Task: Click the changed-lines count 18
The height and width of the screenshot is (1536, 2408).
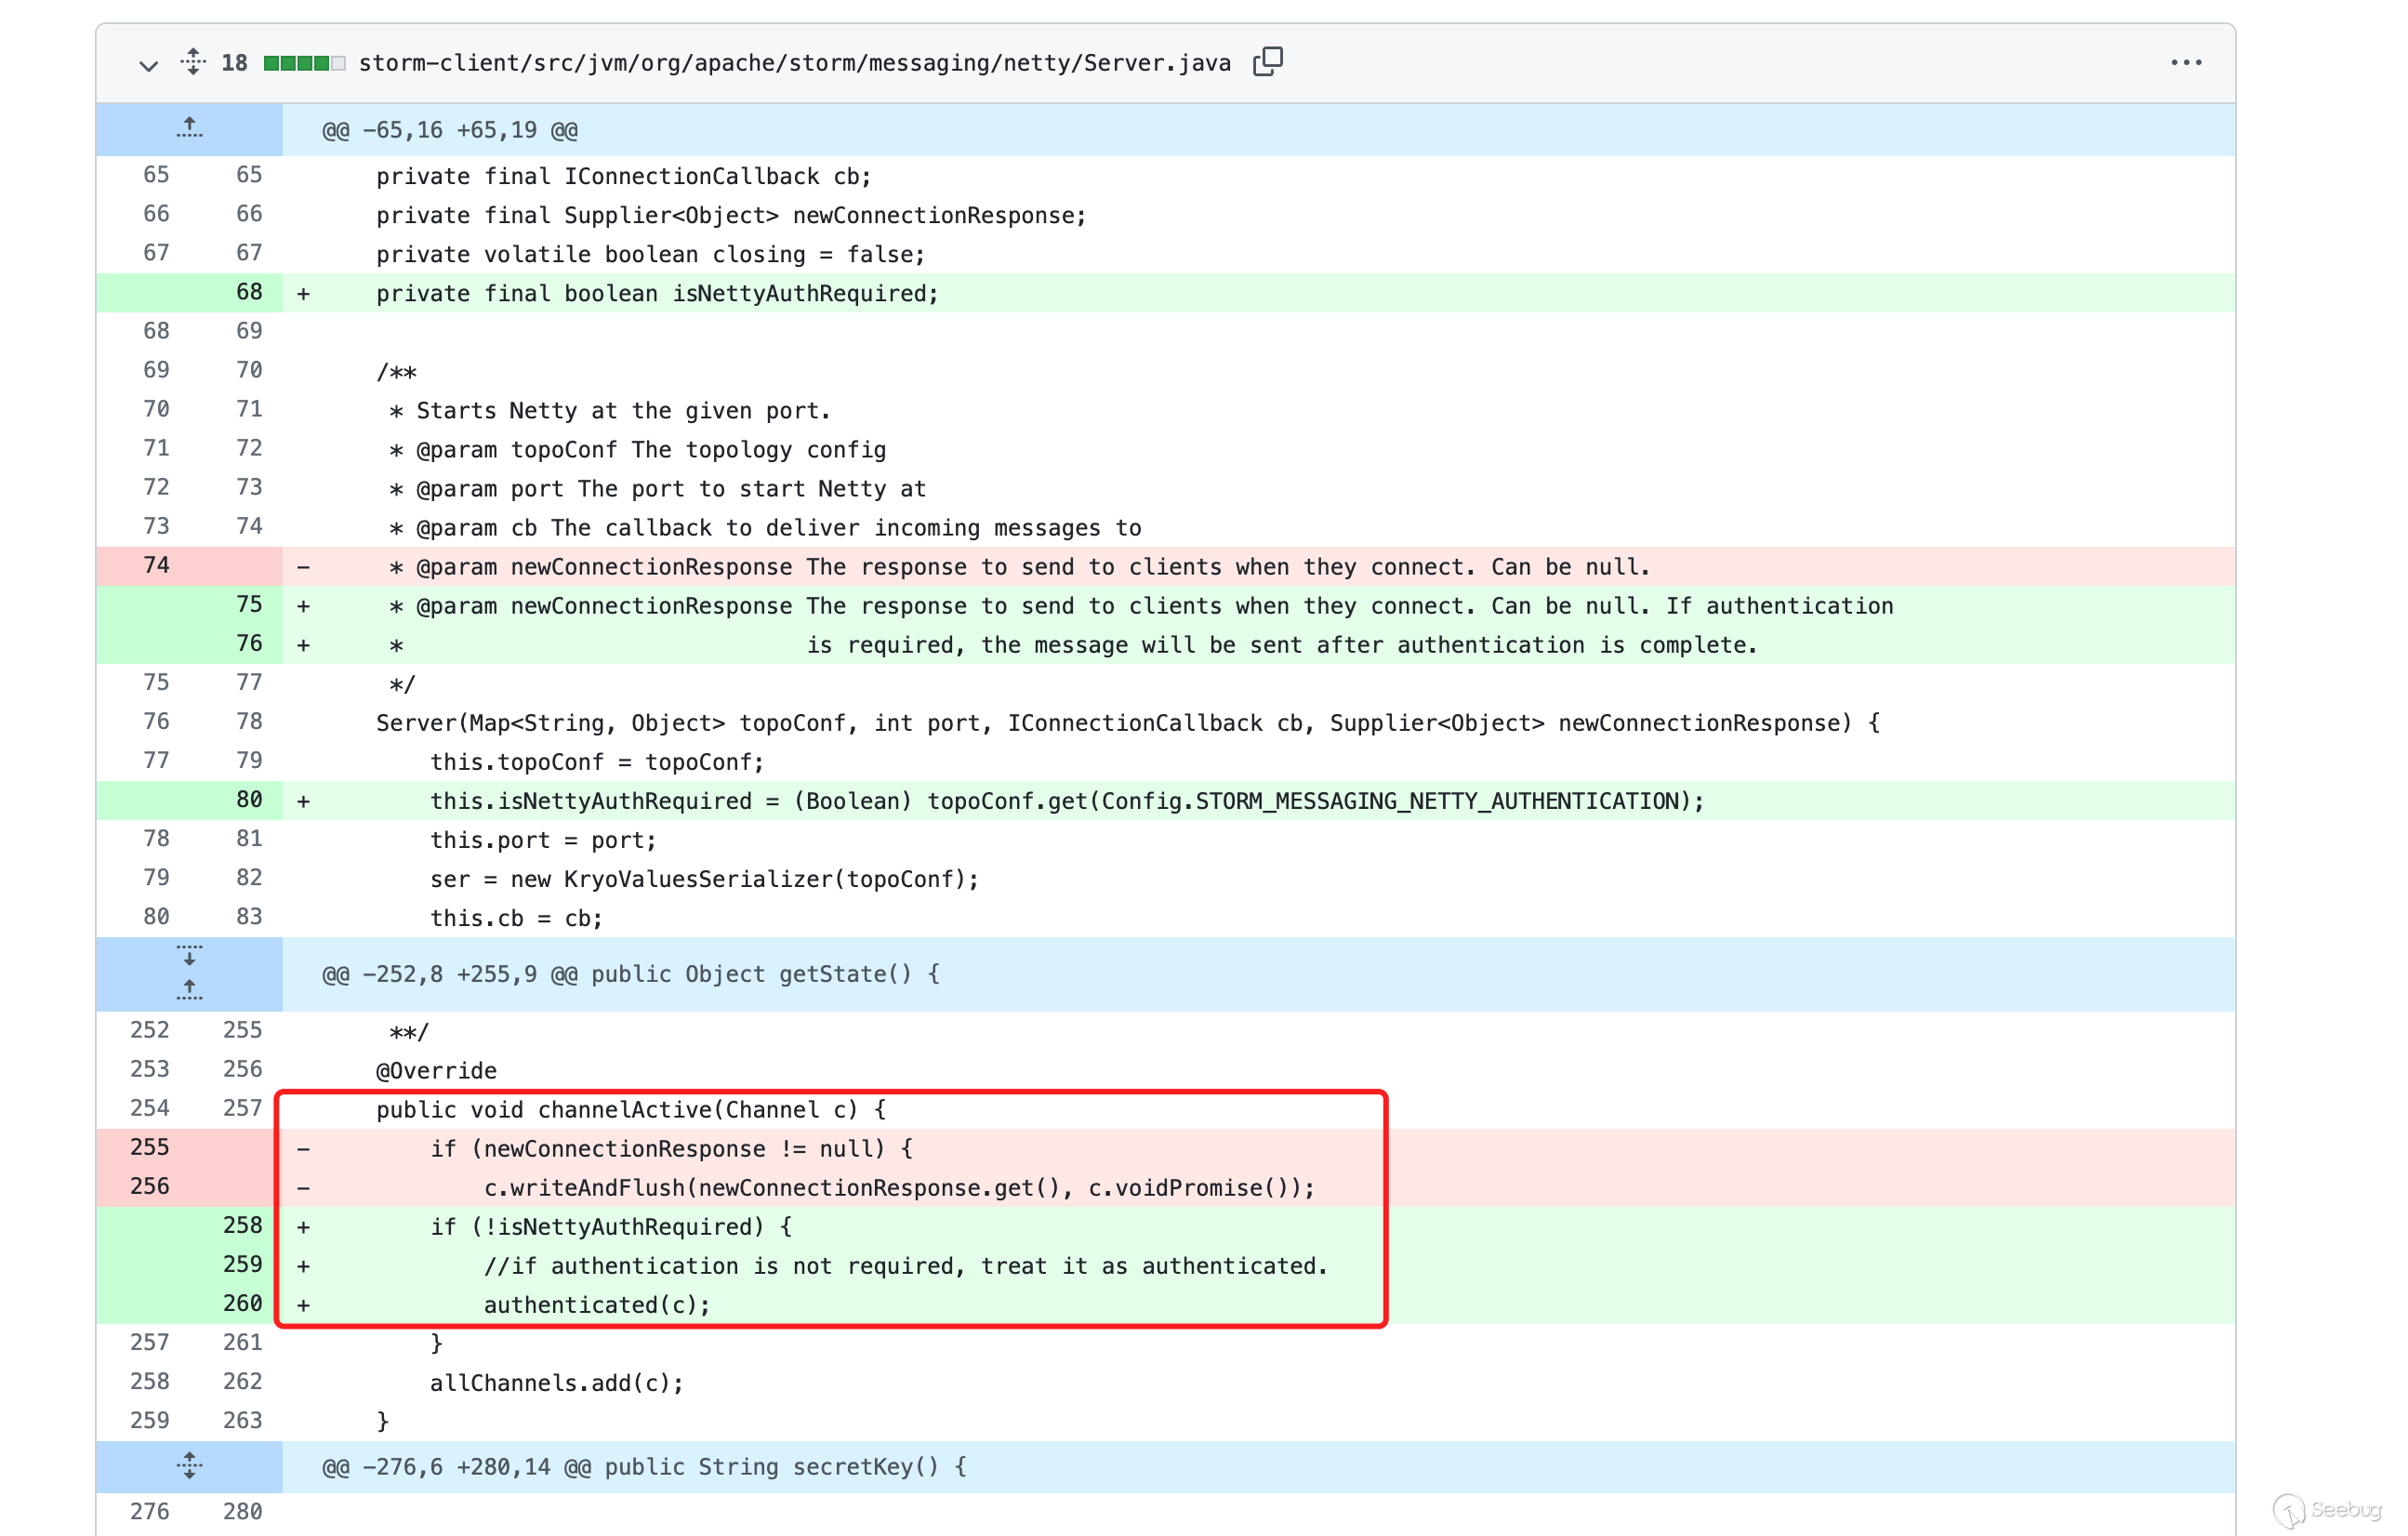Action: pos(234,63)
